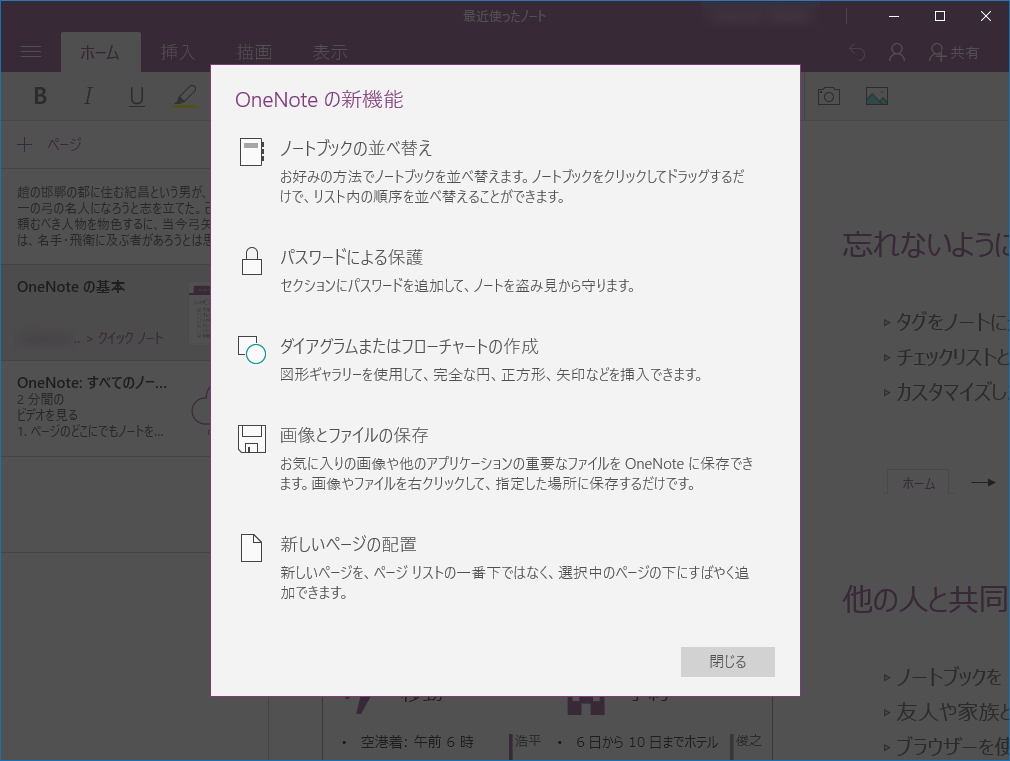
Task: Open the navigation hamburger menu
Action: pyautogui.click(x=32, y=52)
